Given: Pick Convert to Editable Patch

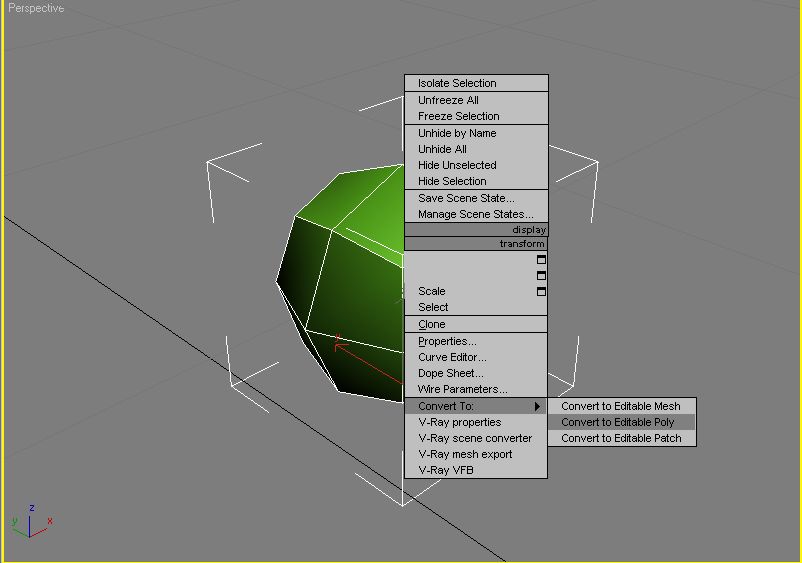Looking at the screenshot, I should point(622,438).
